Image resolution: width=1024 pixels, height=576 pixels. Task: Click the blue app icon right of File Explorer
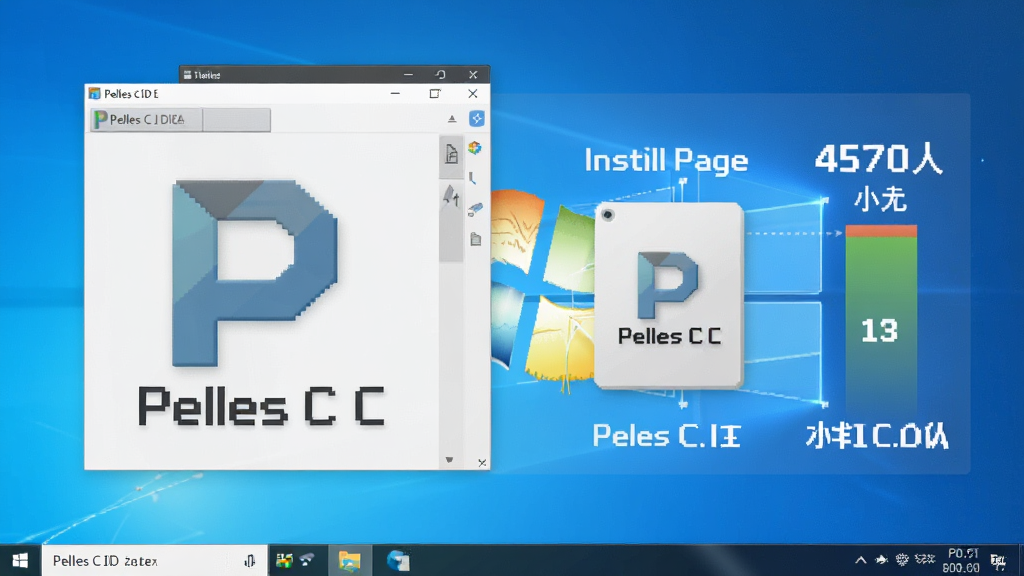398,560
